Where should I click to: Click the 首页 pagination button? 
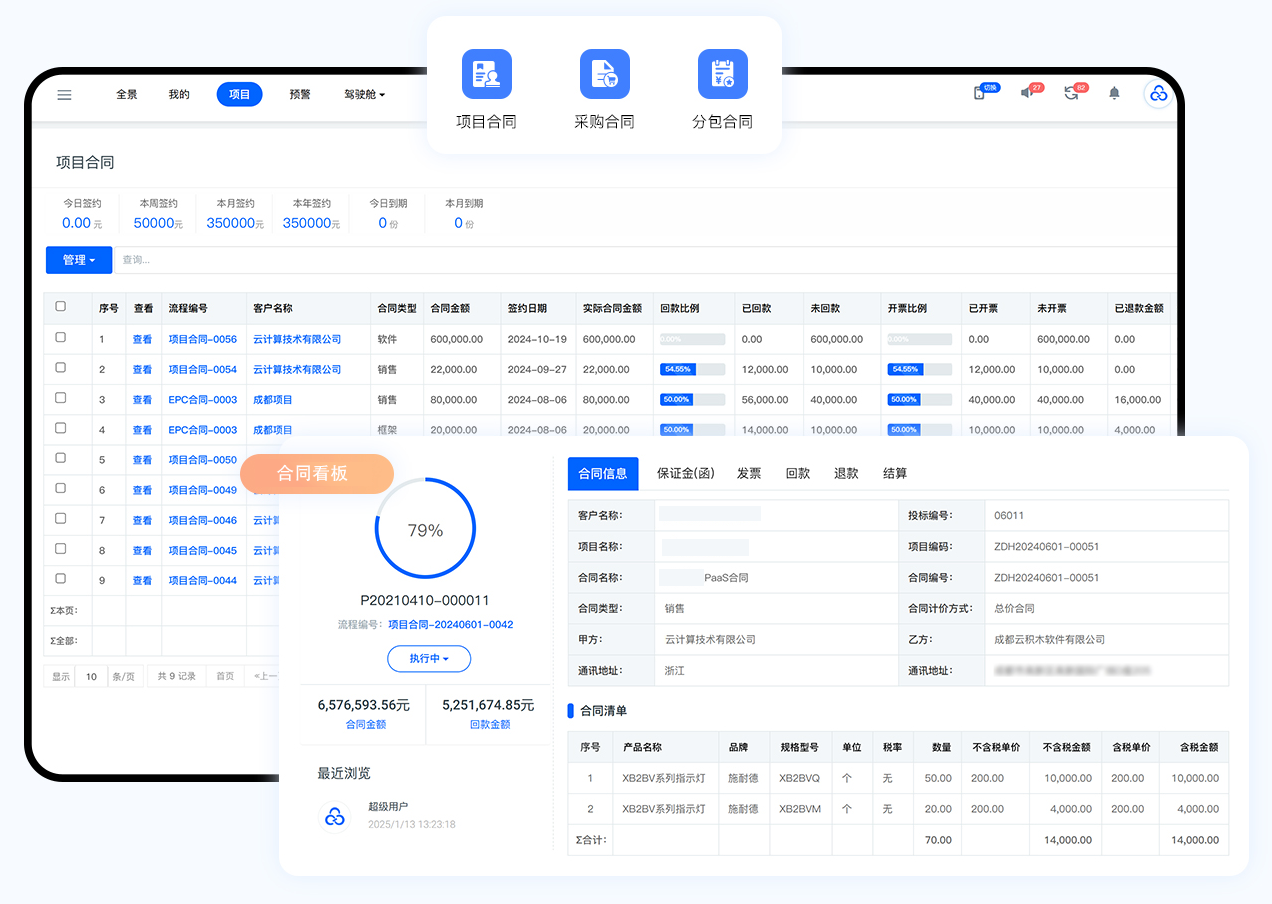pos(225,677)
